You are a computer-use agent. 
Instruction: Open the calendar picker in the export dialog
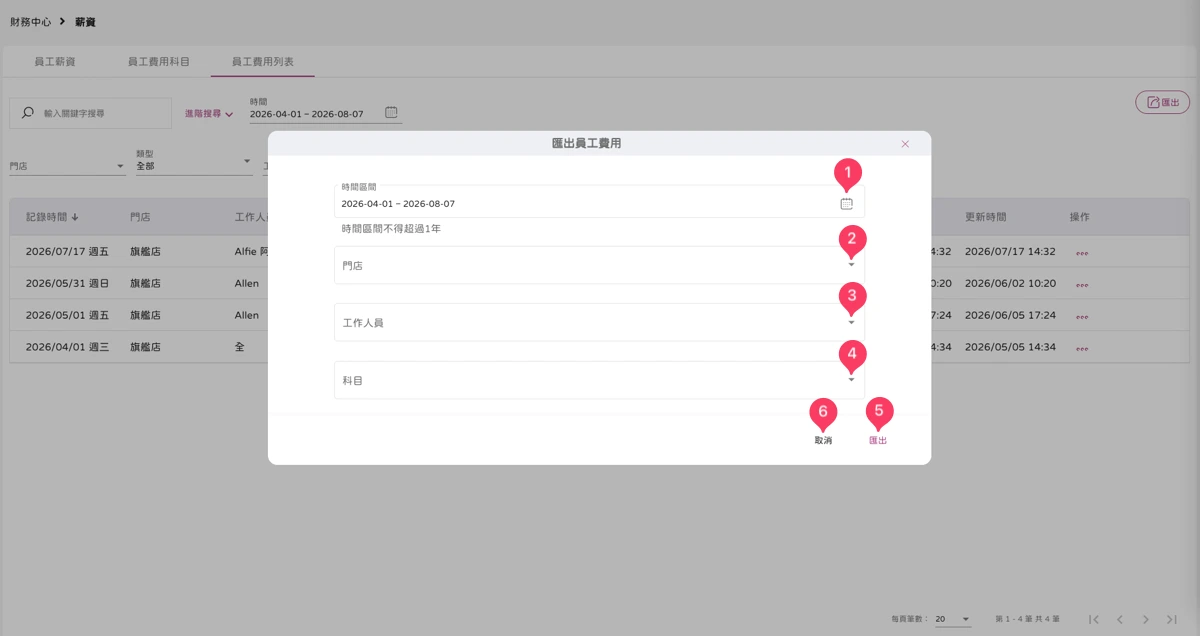[x=847, y=204]
